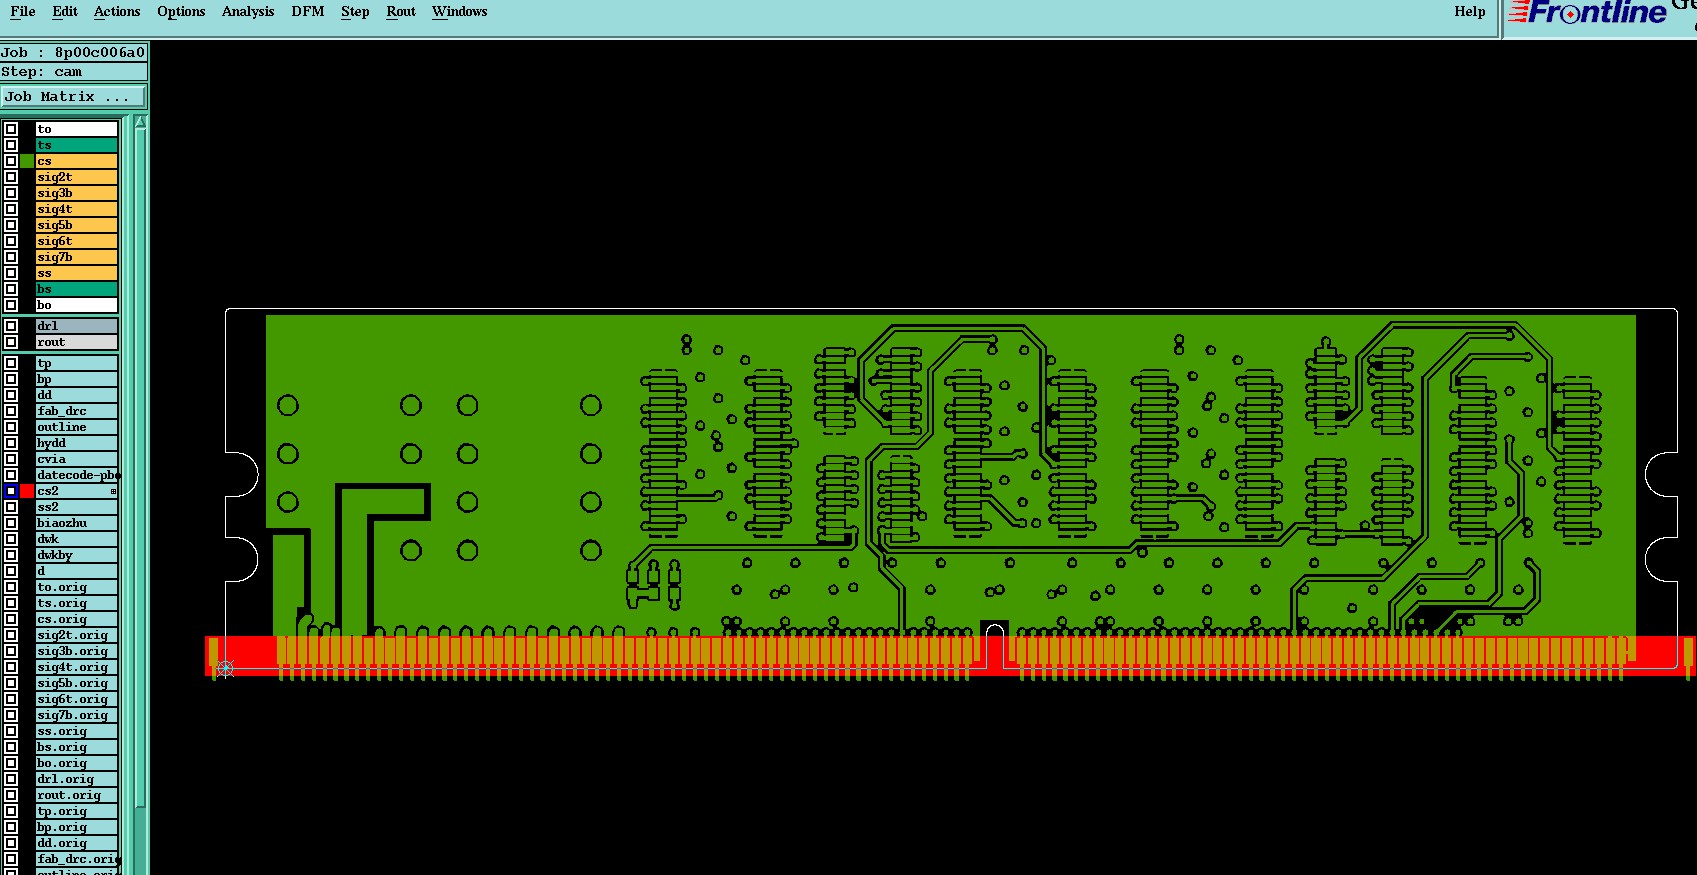Open the Windows menu

pyautogui.click(x=460, y=12)
